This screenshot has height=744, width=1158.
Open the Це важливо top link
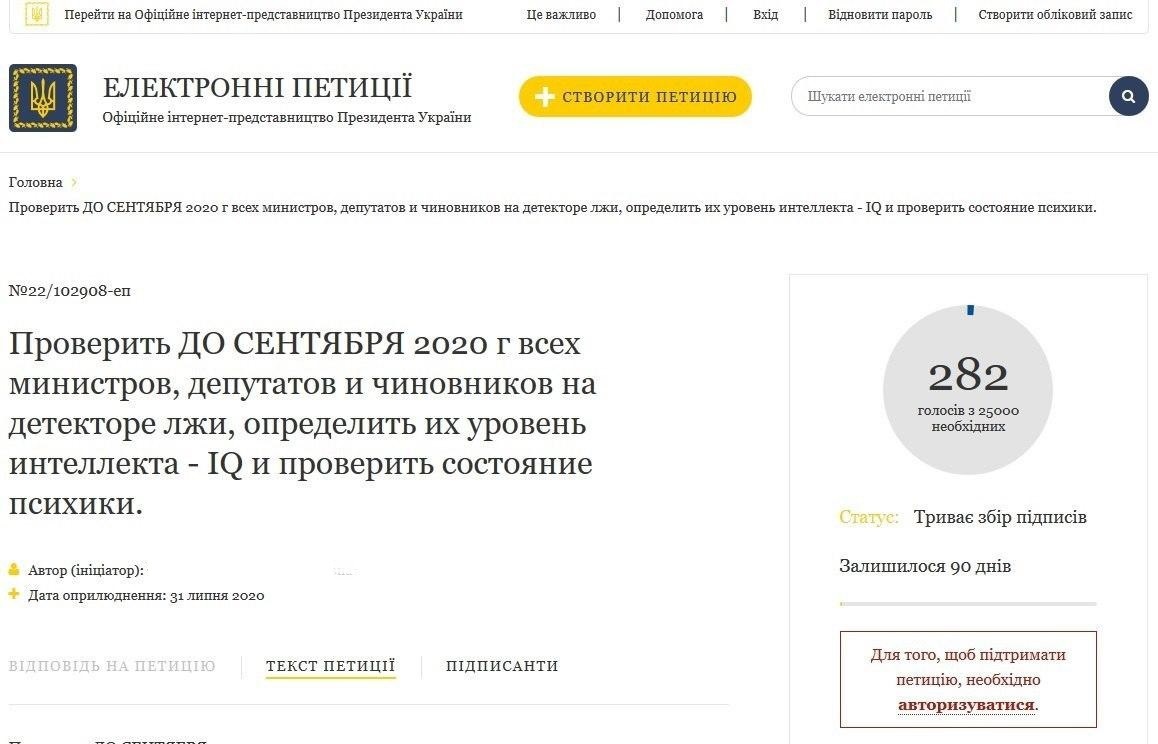561,15
